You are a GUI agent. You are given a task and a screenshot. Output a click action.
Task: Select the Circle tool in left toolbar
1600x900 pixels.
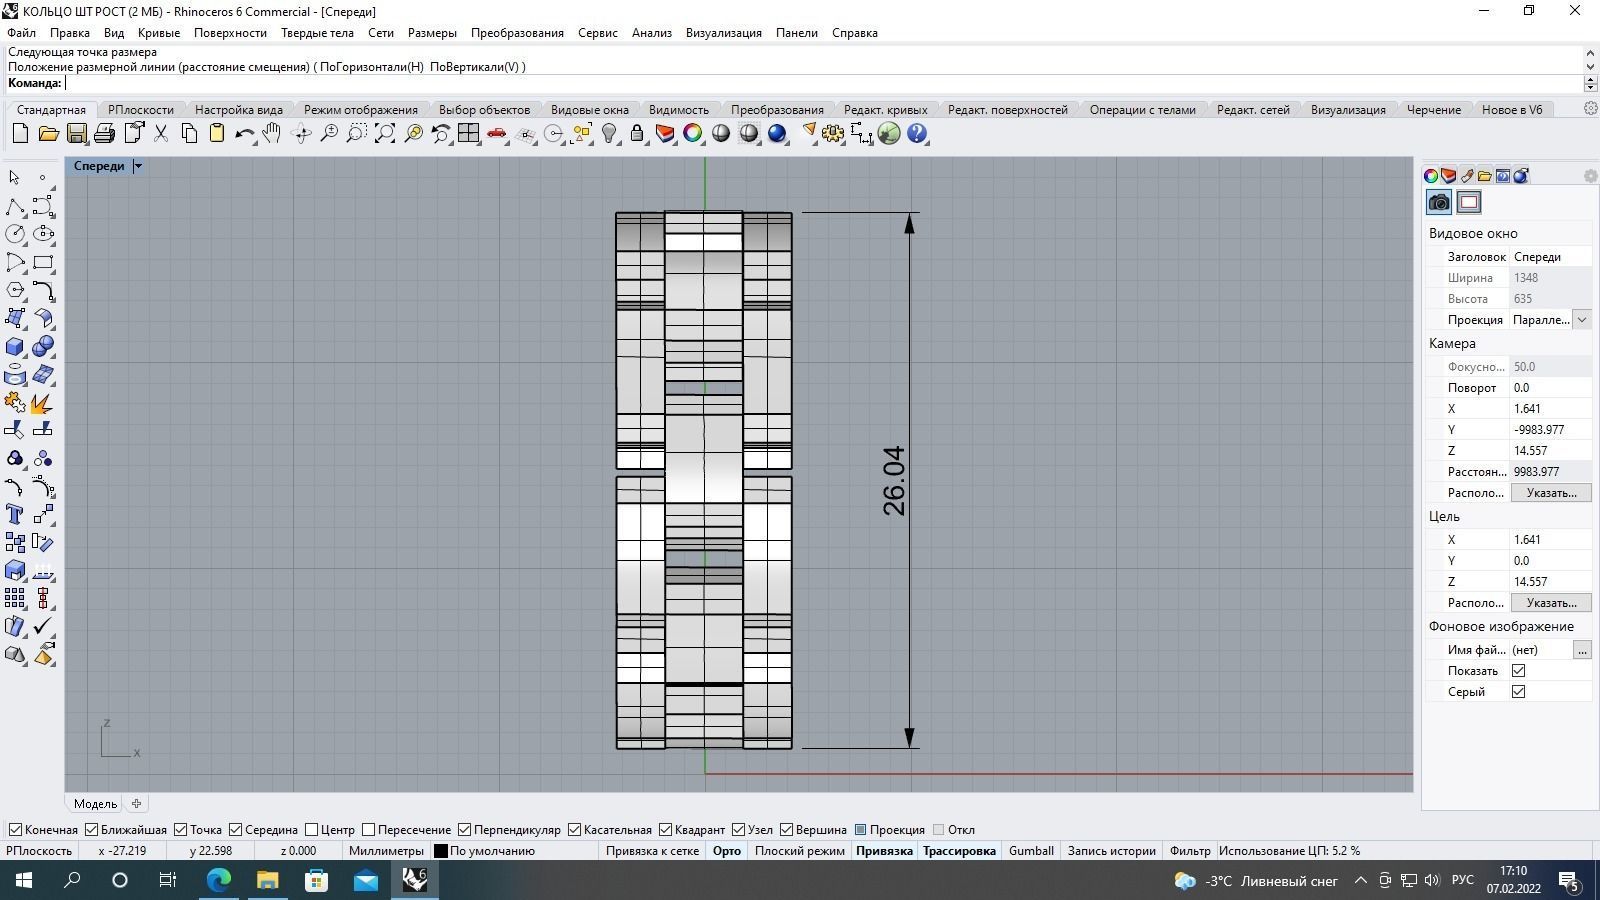pos(15,234)
